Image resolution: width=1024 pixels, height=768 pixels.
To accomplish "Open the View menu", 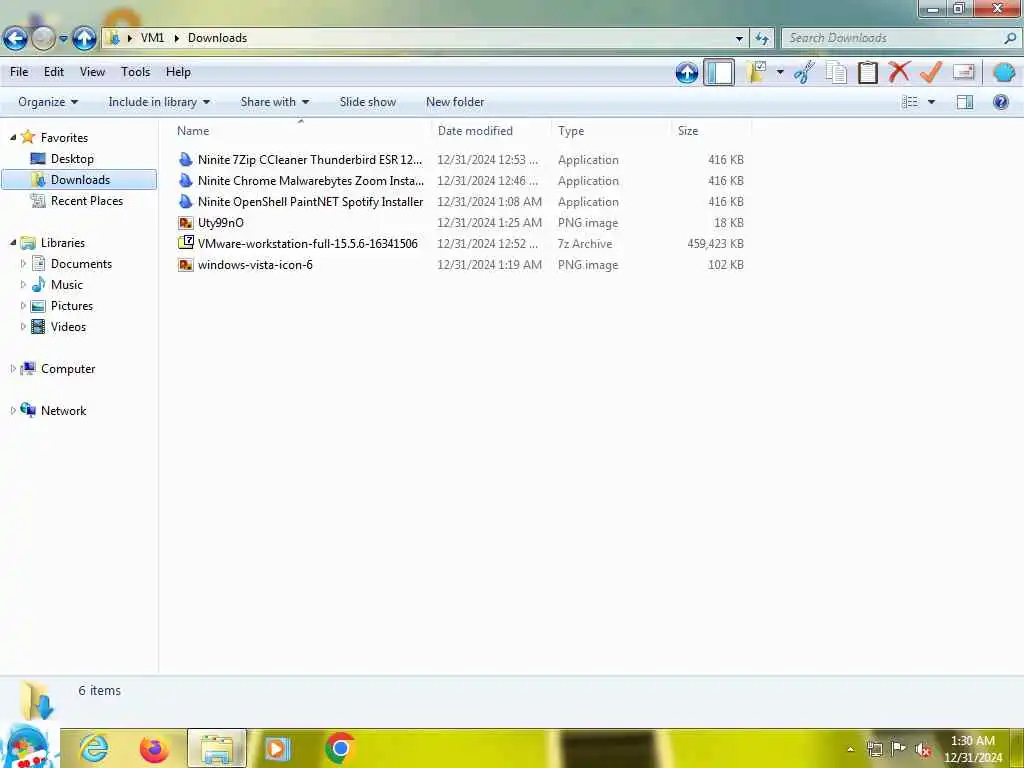I will click(92, 72).
